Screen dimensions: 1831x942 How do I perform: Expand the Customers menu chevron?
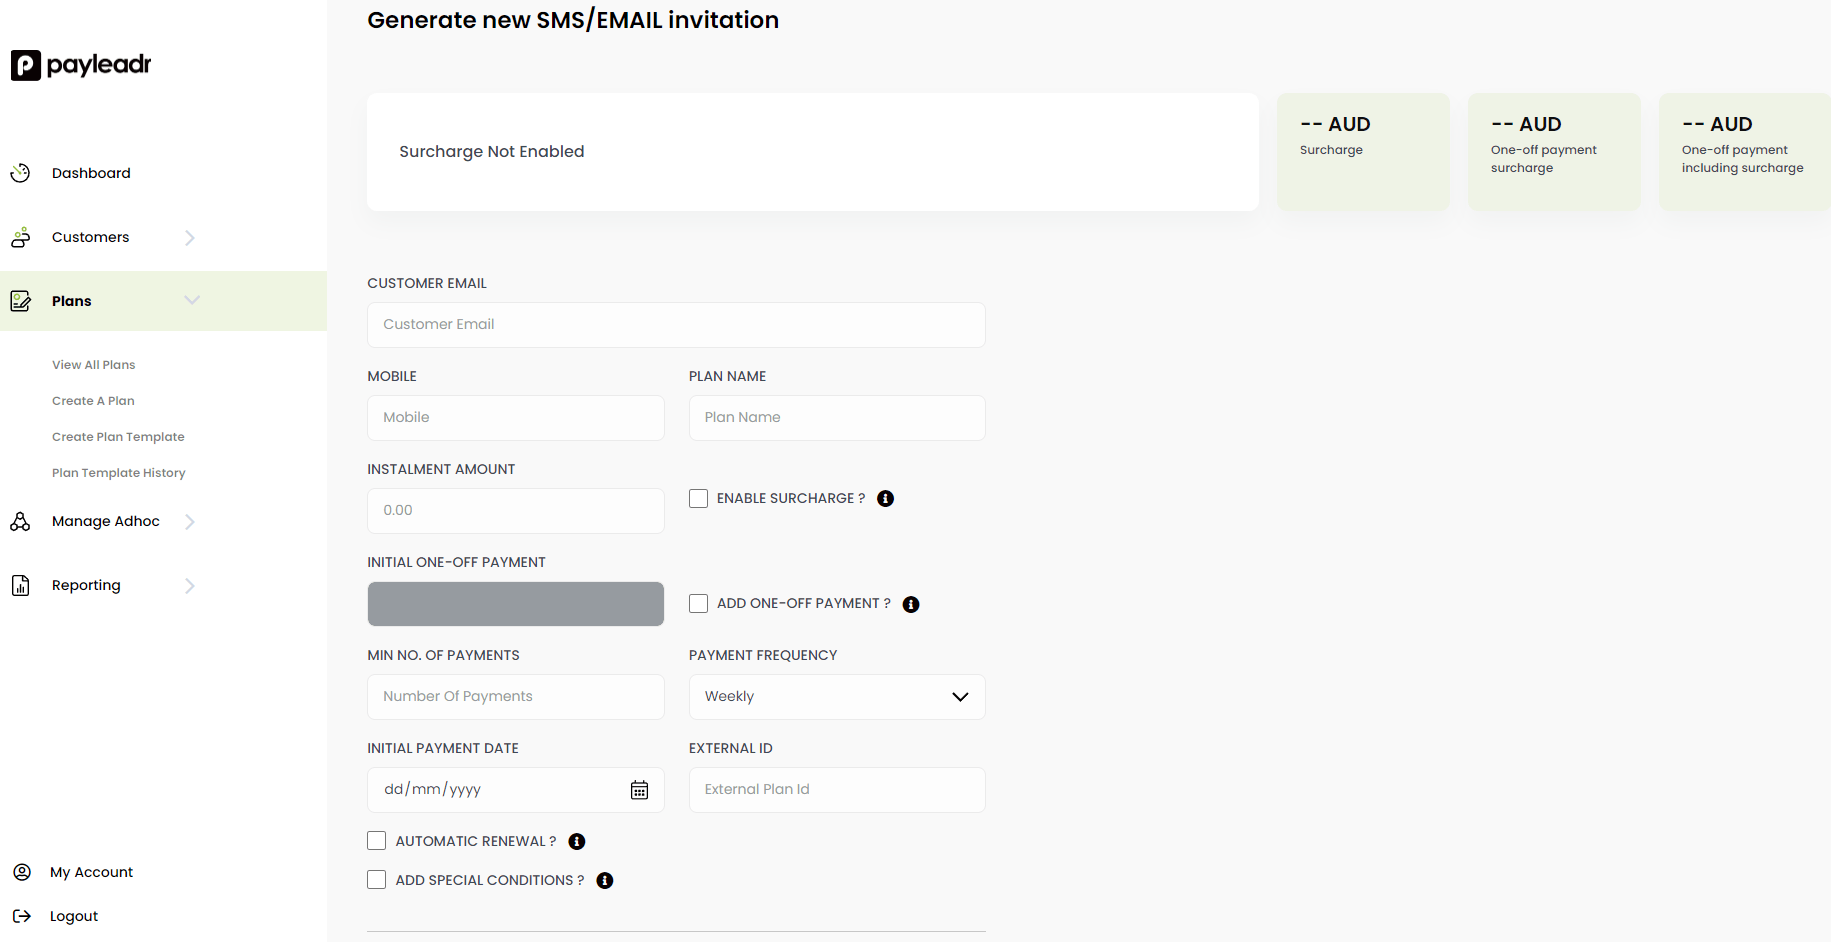click(x=190, y=238)
